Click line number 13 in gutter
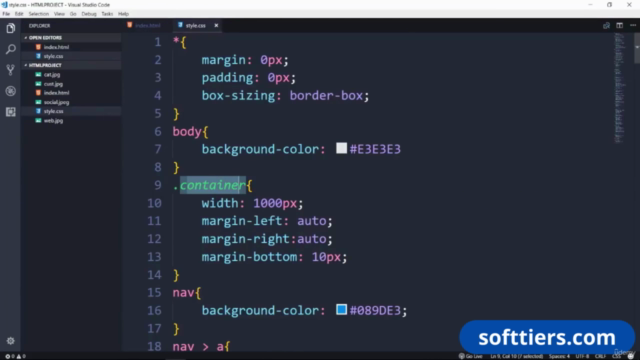 click(x=154, y=257)
